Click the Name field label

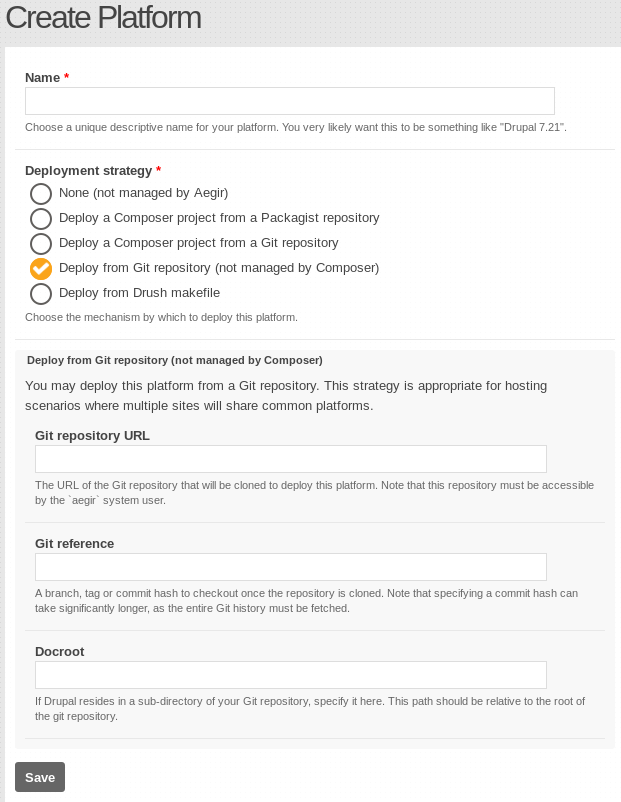tap(42, 78)
